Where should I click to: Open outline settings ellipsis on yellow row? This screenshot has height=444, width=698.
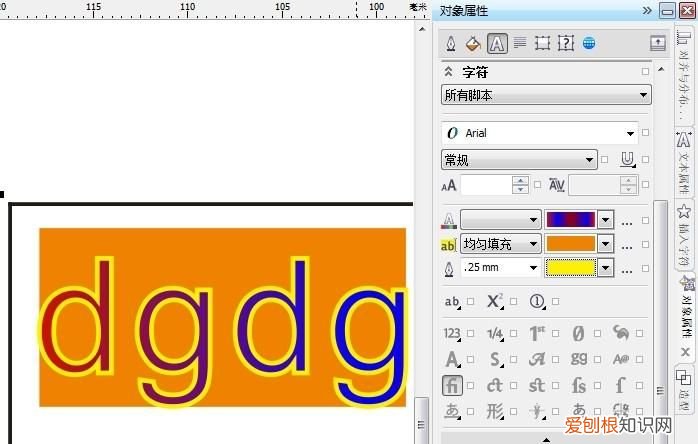point(627,271)
